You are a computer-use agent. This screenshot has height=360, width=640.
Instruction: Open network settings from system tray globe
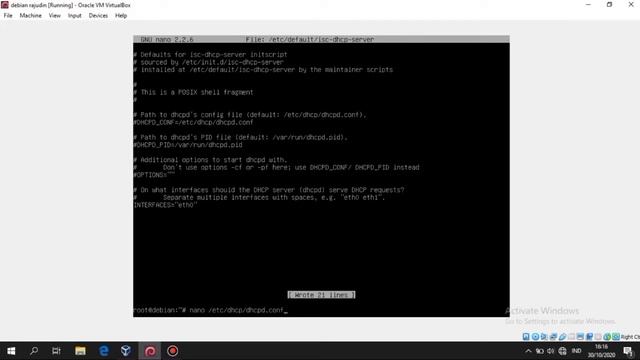[x=562, y=351]
